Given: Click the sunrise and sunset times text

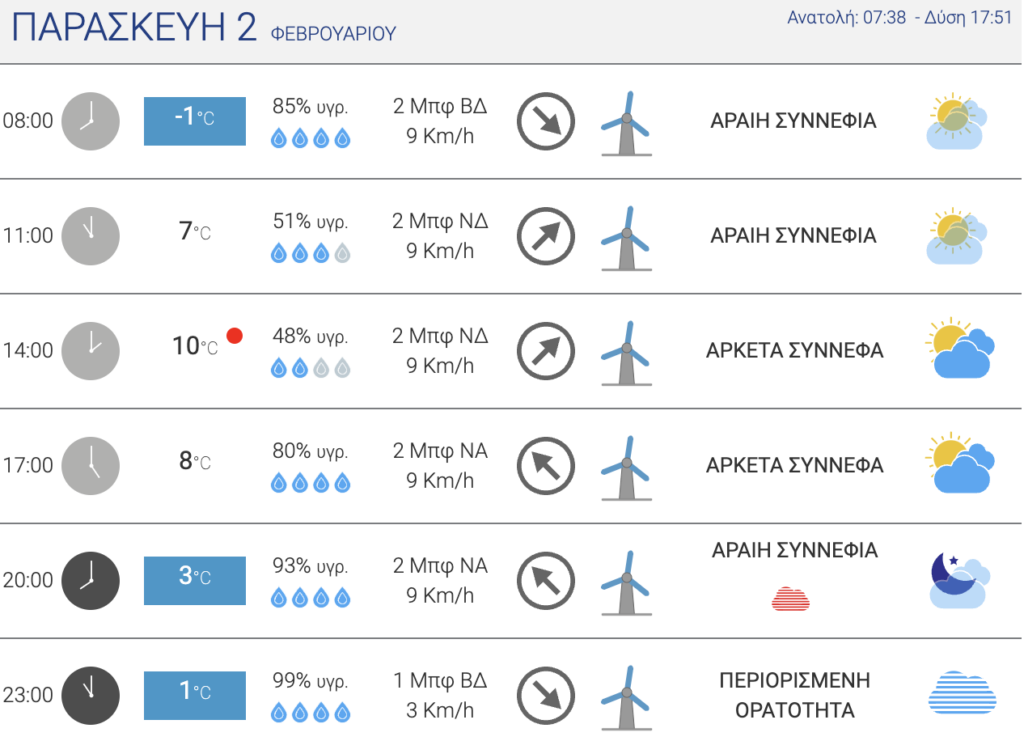Looking at the screenshot, I should pyautogui.click(x=899, y=18).
